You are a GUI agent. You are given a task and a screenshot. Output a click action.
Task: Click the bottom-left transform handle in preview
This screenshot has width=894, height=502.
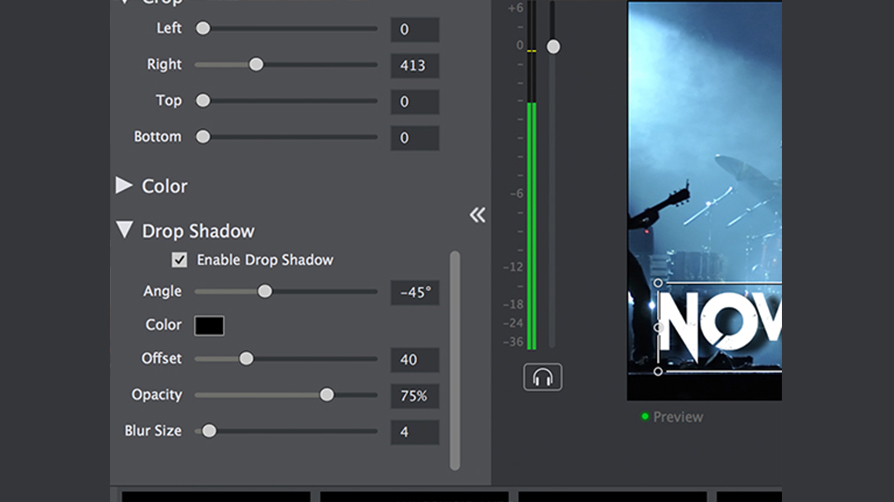[658, 371]
